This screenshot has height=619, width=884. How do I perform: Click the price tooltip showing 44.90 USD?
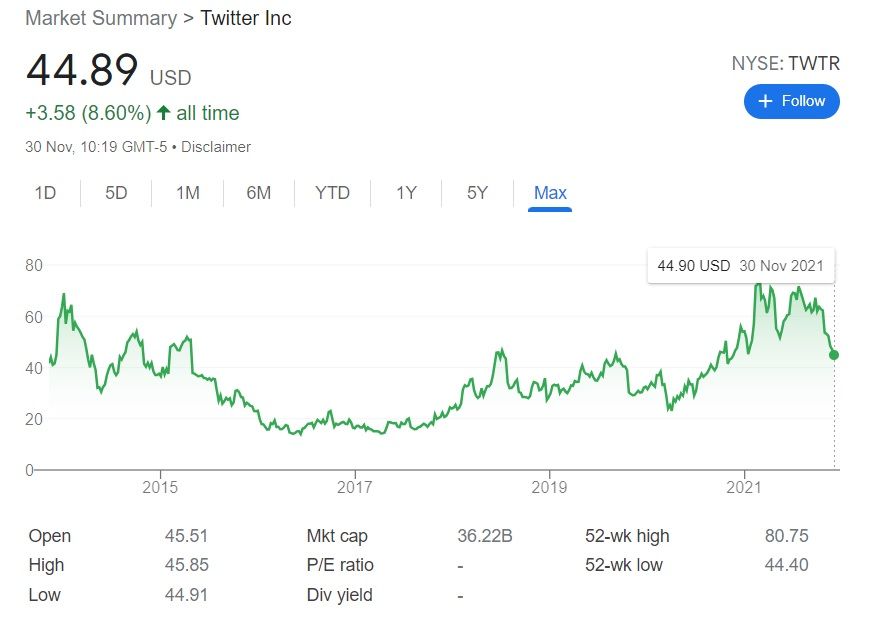pyautogui.click(x=742, y=265)
